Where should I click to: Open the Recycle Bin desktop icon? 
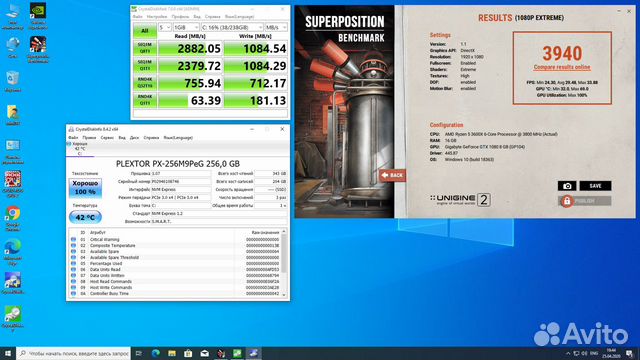[x=13, y=81]
